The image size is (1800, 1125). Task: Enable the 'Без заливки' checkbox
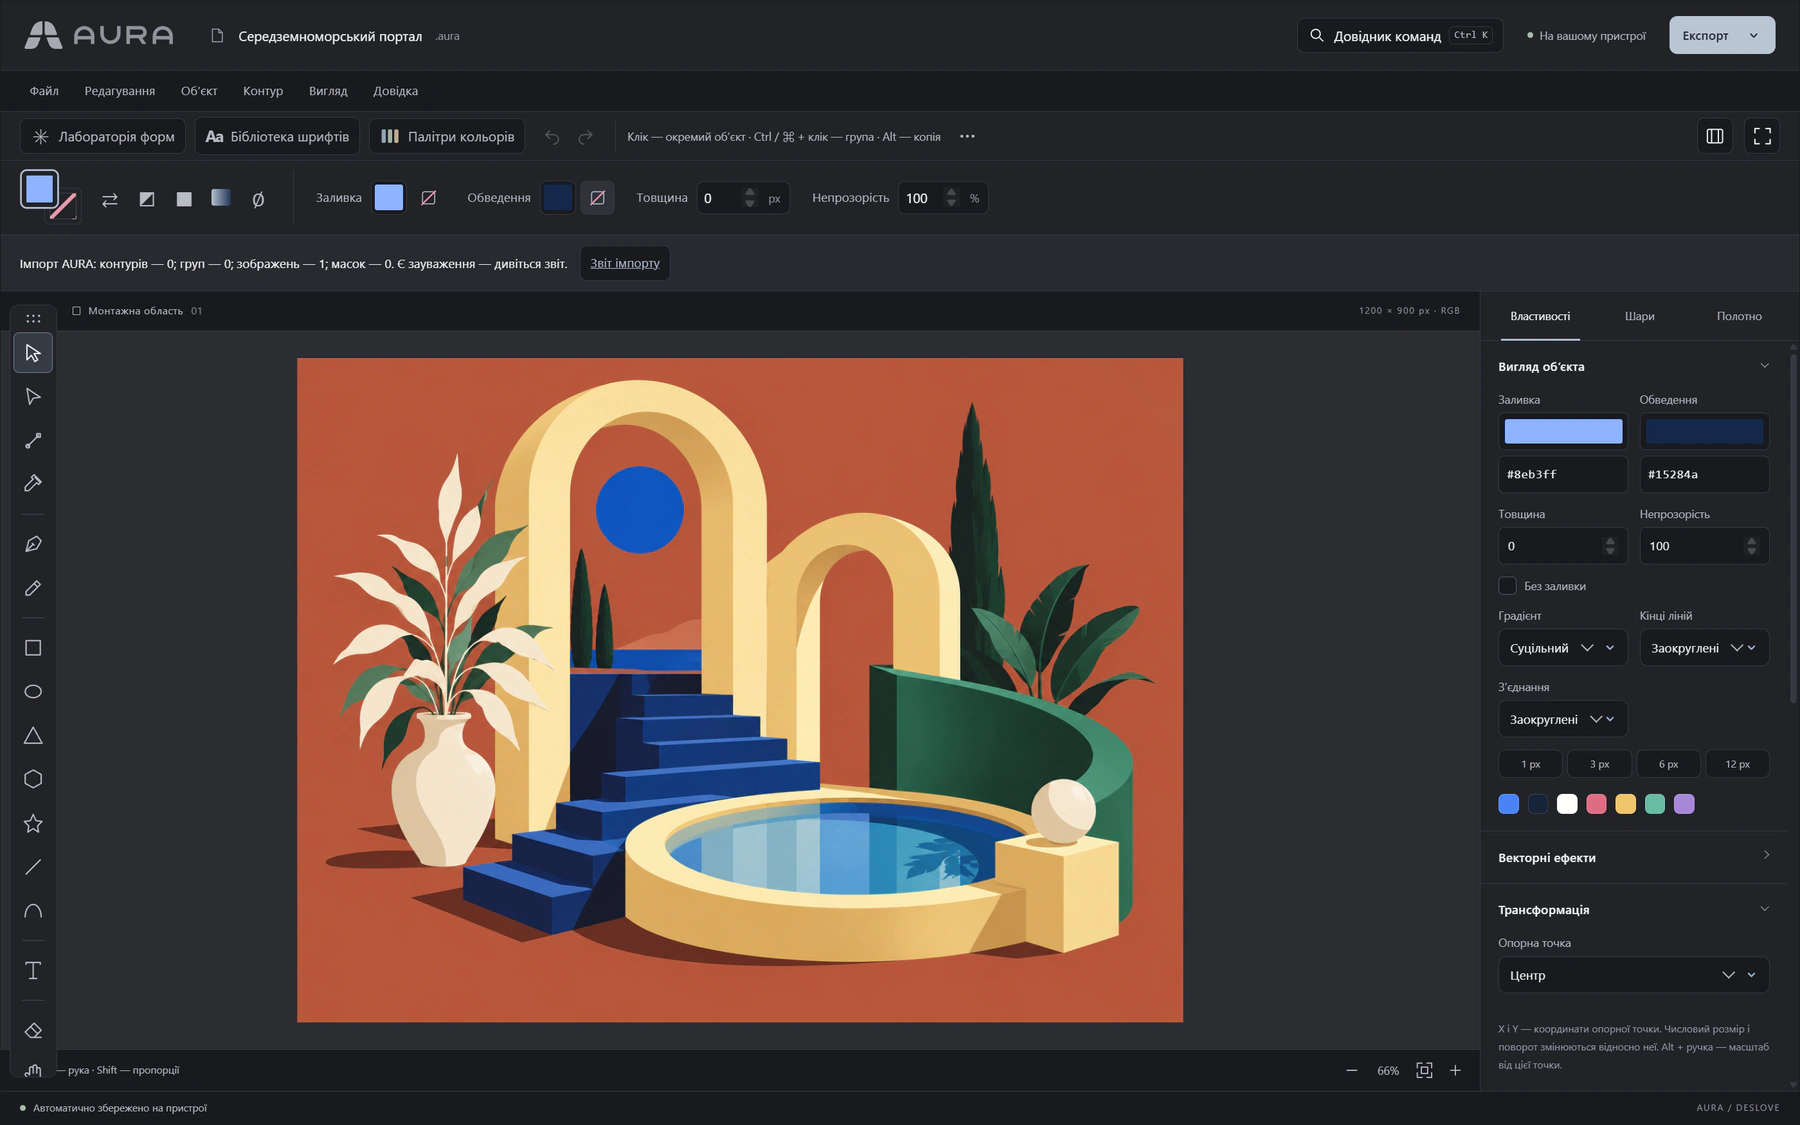[x=1507, y=586]
